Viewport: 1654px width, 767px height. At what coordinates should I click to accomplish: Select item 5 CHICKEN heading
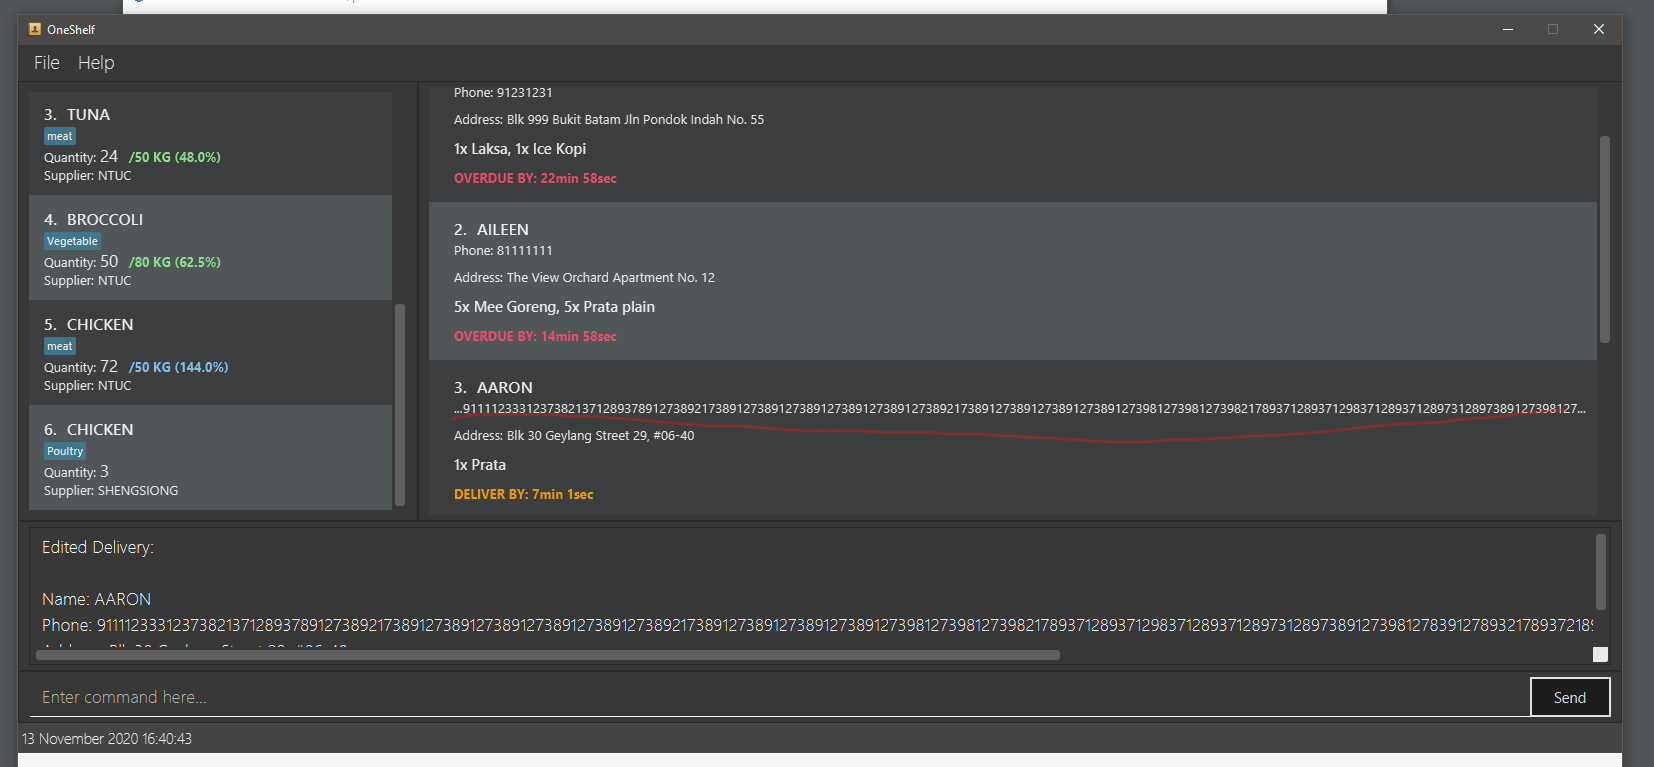[x=88, y=324]
